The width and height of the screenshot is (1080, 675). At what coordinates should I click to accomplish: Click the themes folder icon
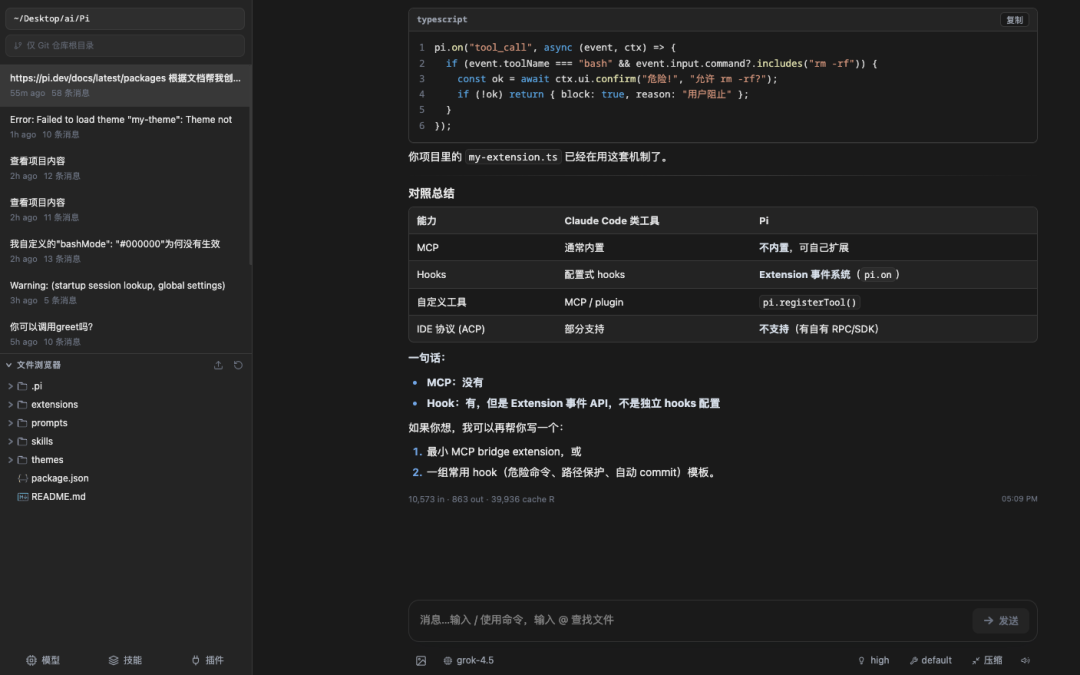coord(22,459)
